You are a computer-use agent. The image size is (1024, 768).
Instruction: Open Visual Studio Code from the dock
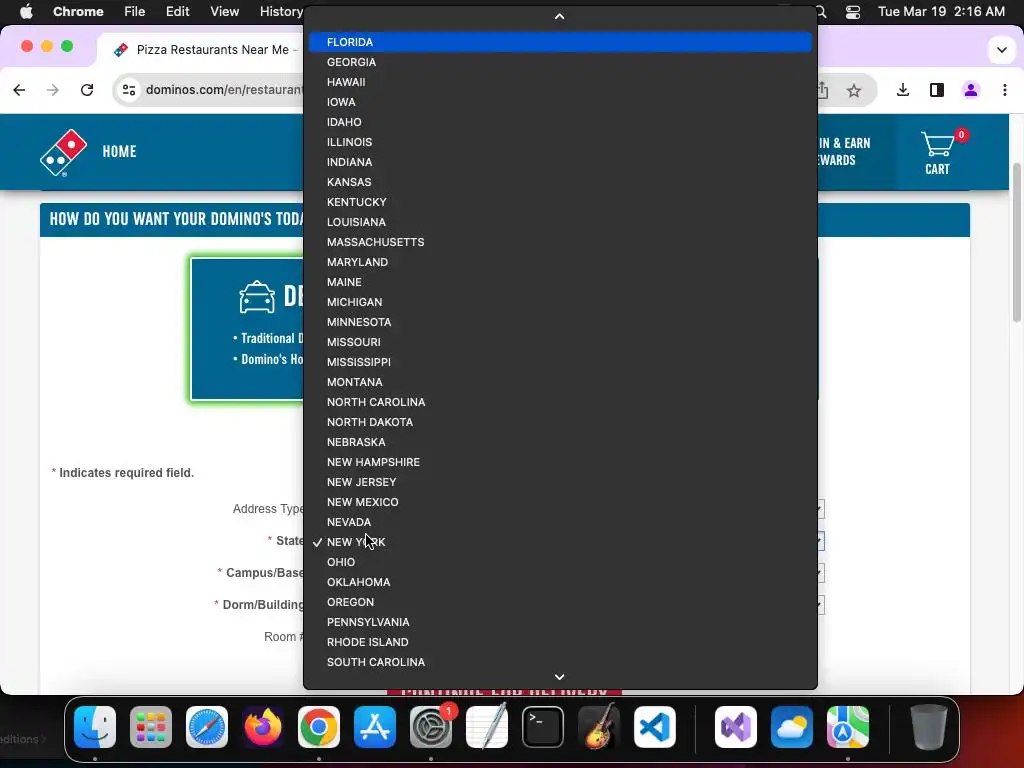pyautogui.click(x=655, y=727)
